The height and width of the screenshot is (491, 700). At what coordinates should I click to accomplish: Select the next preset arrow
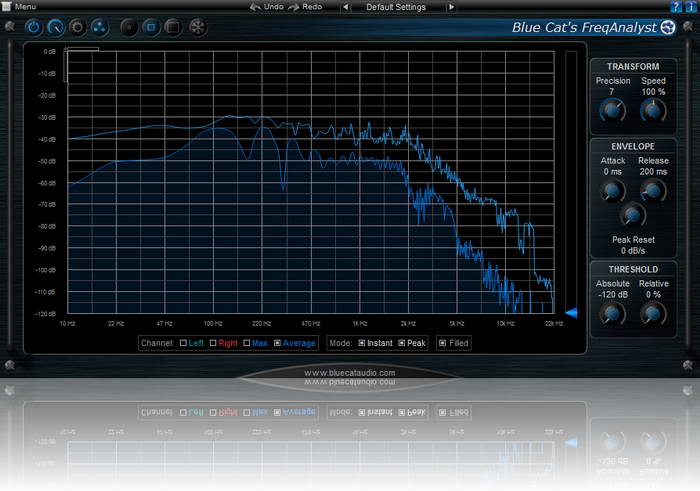451,7
